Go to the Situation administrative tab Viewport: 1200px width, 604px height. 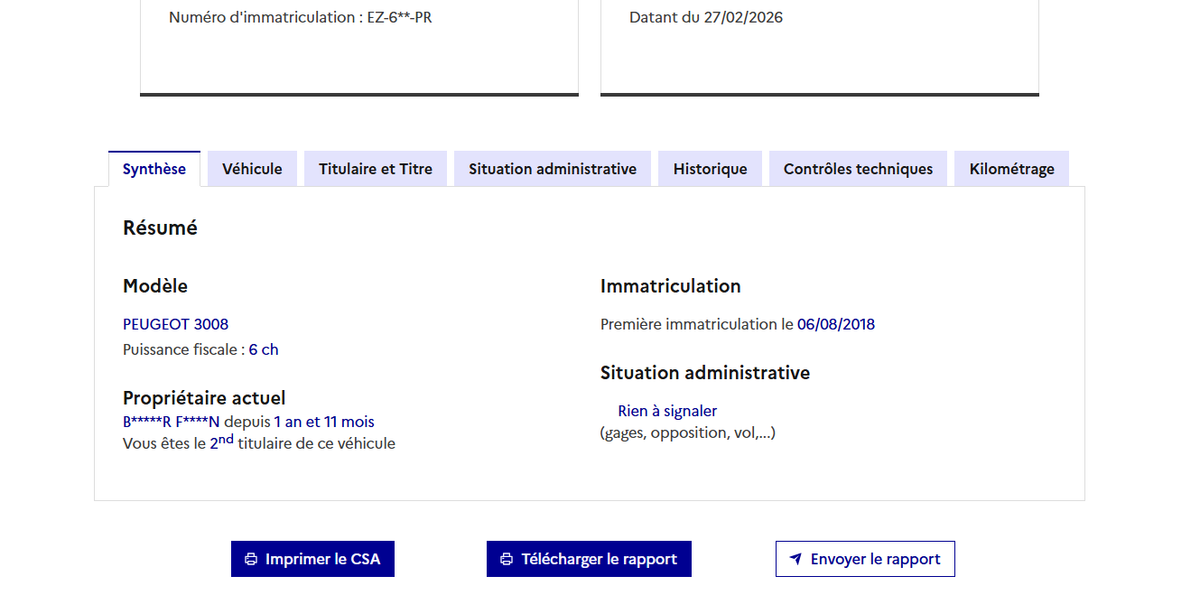(x=552, y=169)
